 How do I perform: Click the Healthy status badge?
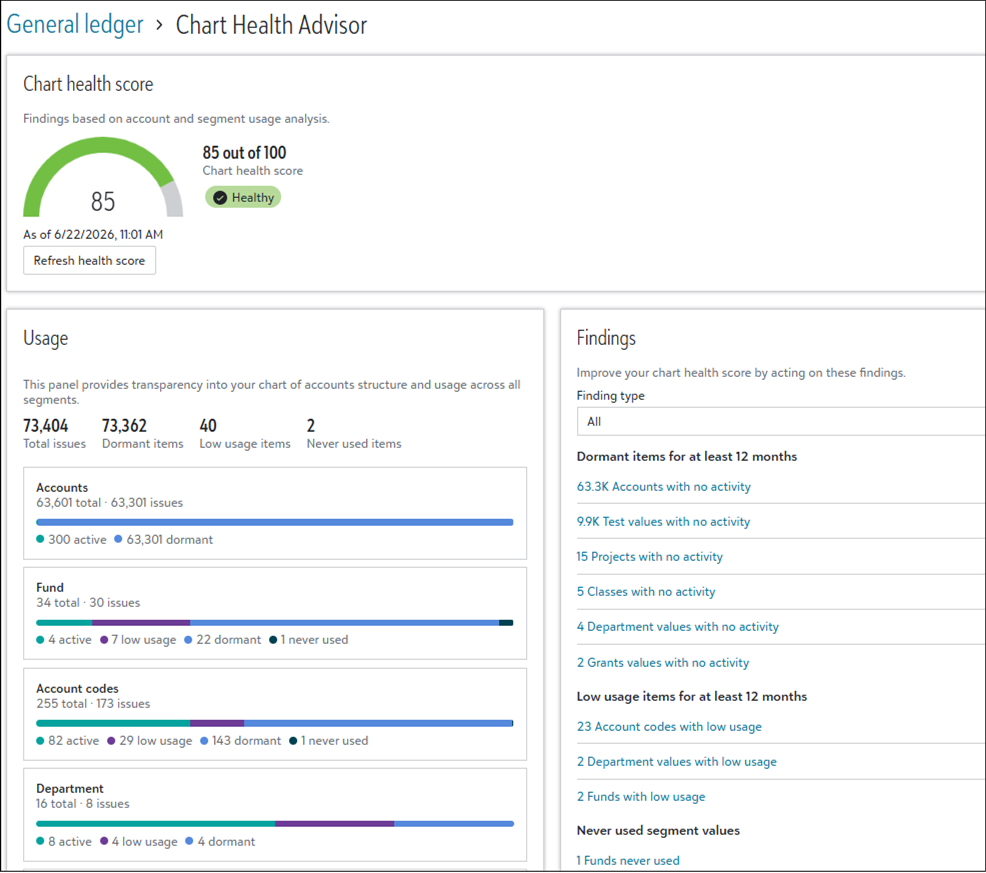(x=243, y=197)
